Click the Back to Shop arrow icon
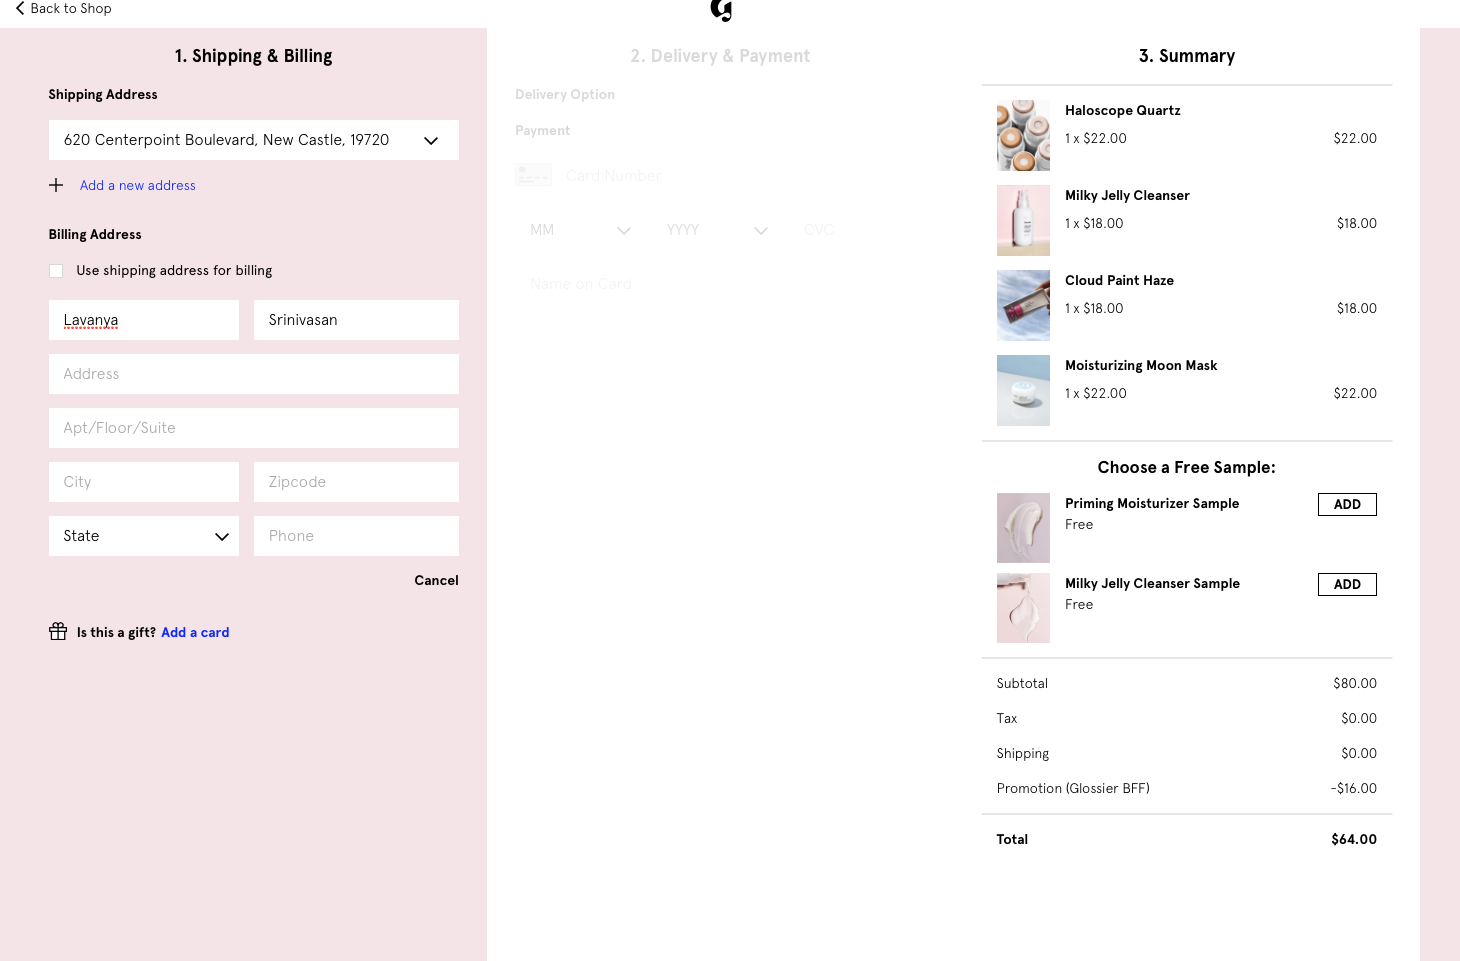Image resolution: width=1460 pixels, height=961 pixels. click(x=20, y=8)
